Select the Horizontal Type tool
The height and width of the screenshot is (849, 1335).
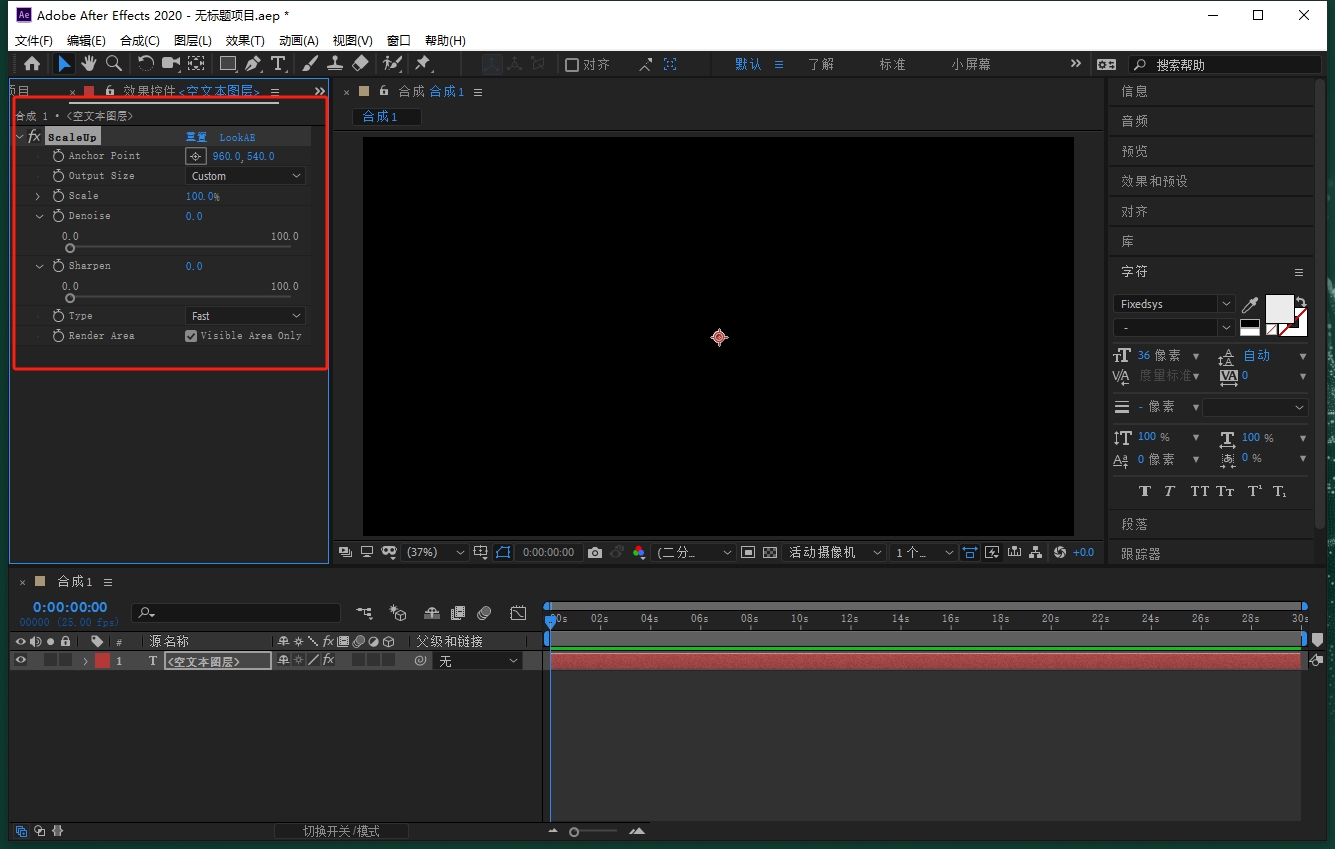point(278,64)
